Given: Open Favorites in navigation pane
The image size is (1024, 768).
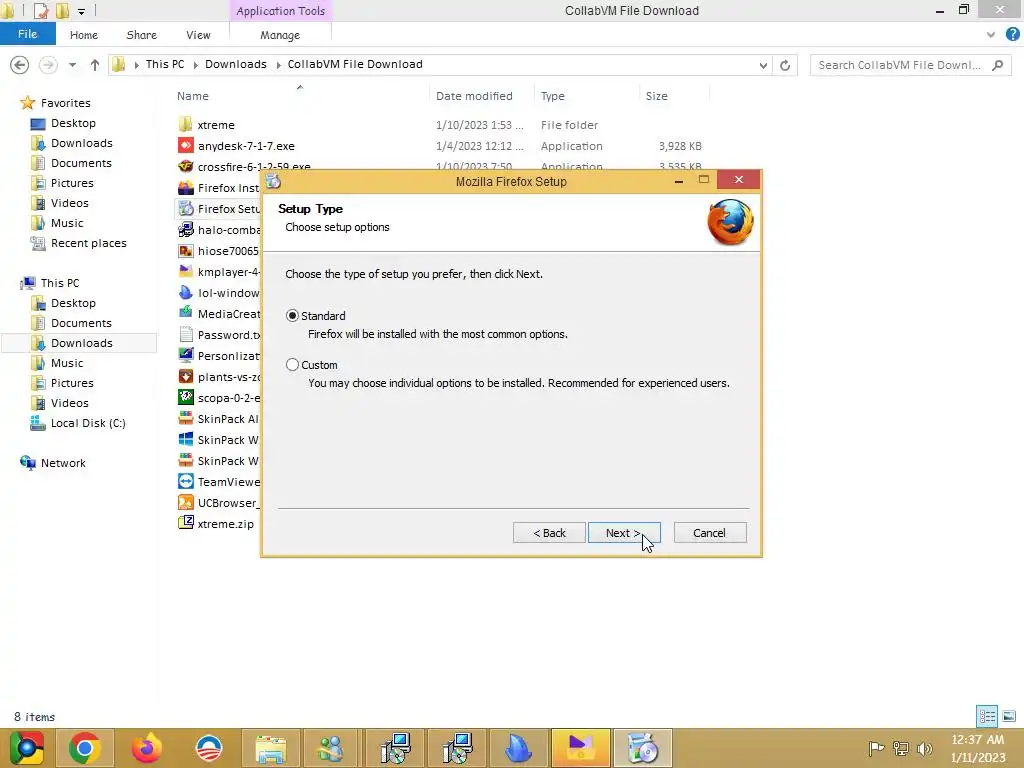Looking at the screenshot, I should (x=65, y=103).
